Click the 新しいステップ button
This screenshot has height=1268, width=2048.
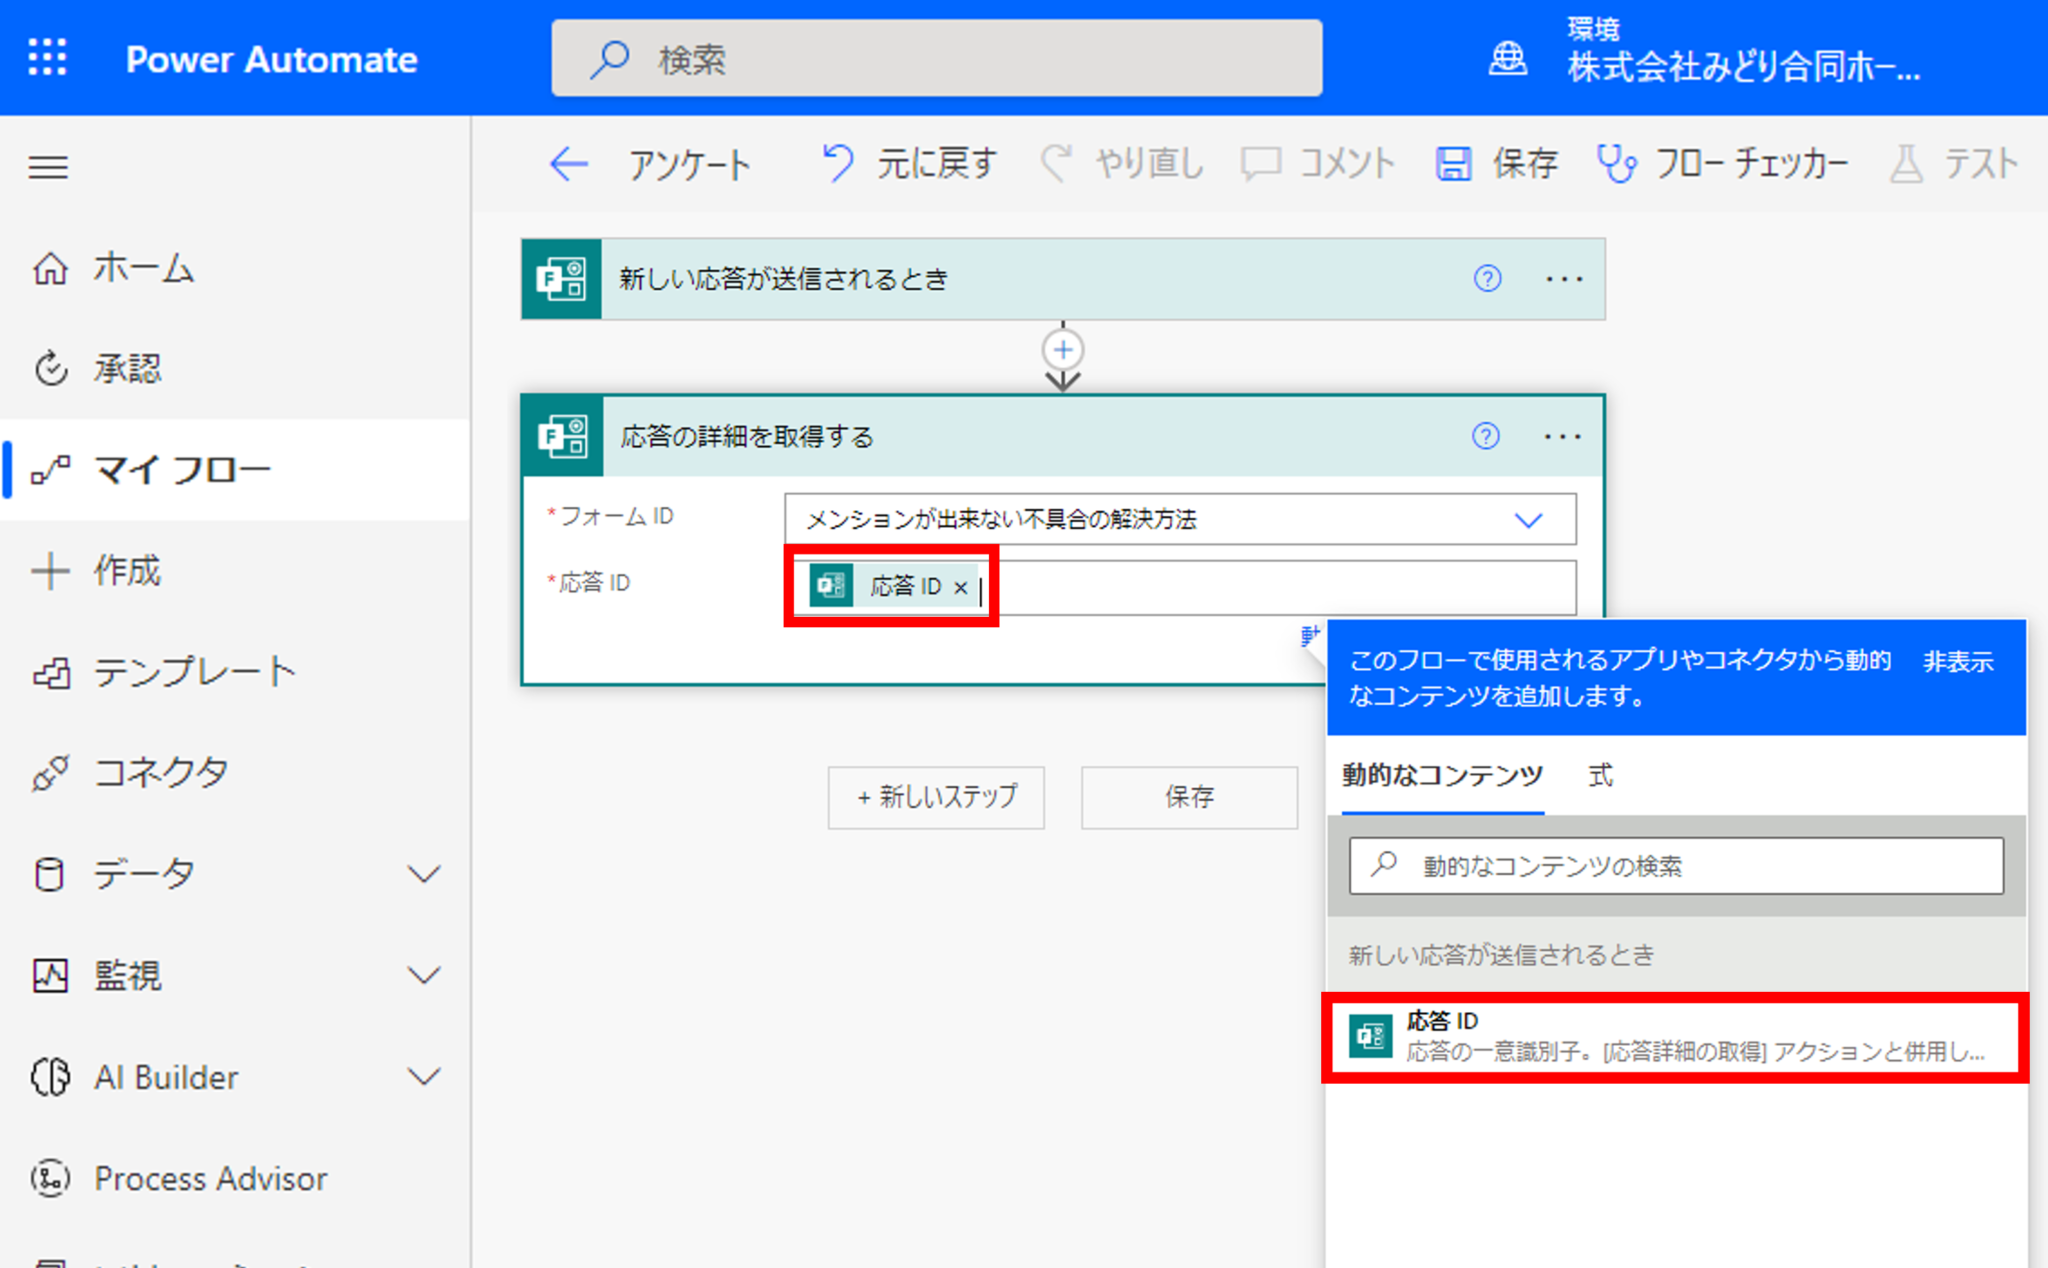935,797
